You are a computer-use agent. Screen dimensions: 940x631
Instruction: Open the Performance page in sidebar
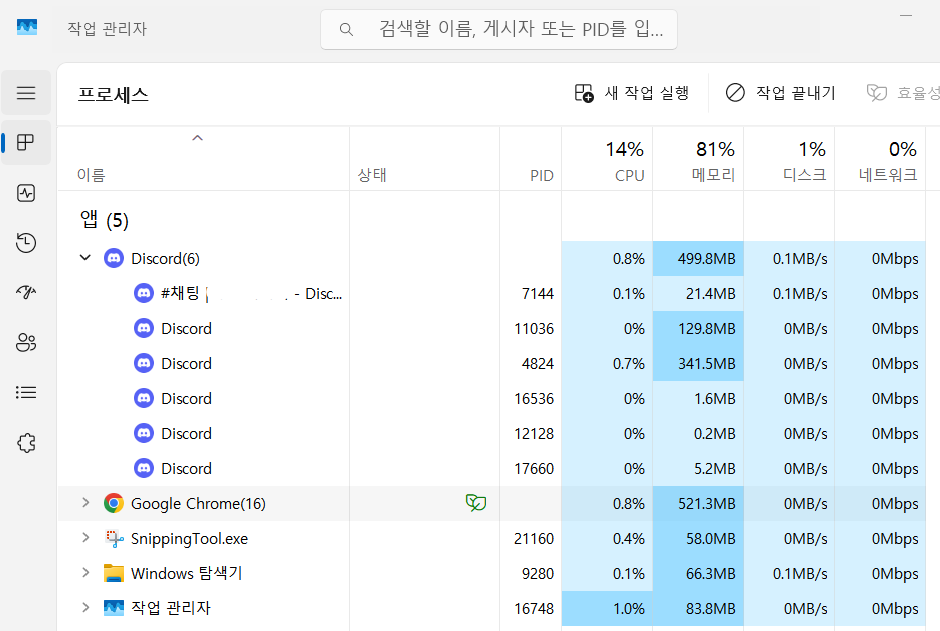26,193
